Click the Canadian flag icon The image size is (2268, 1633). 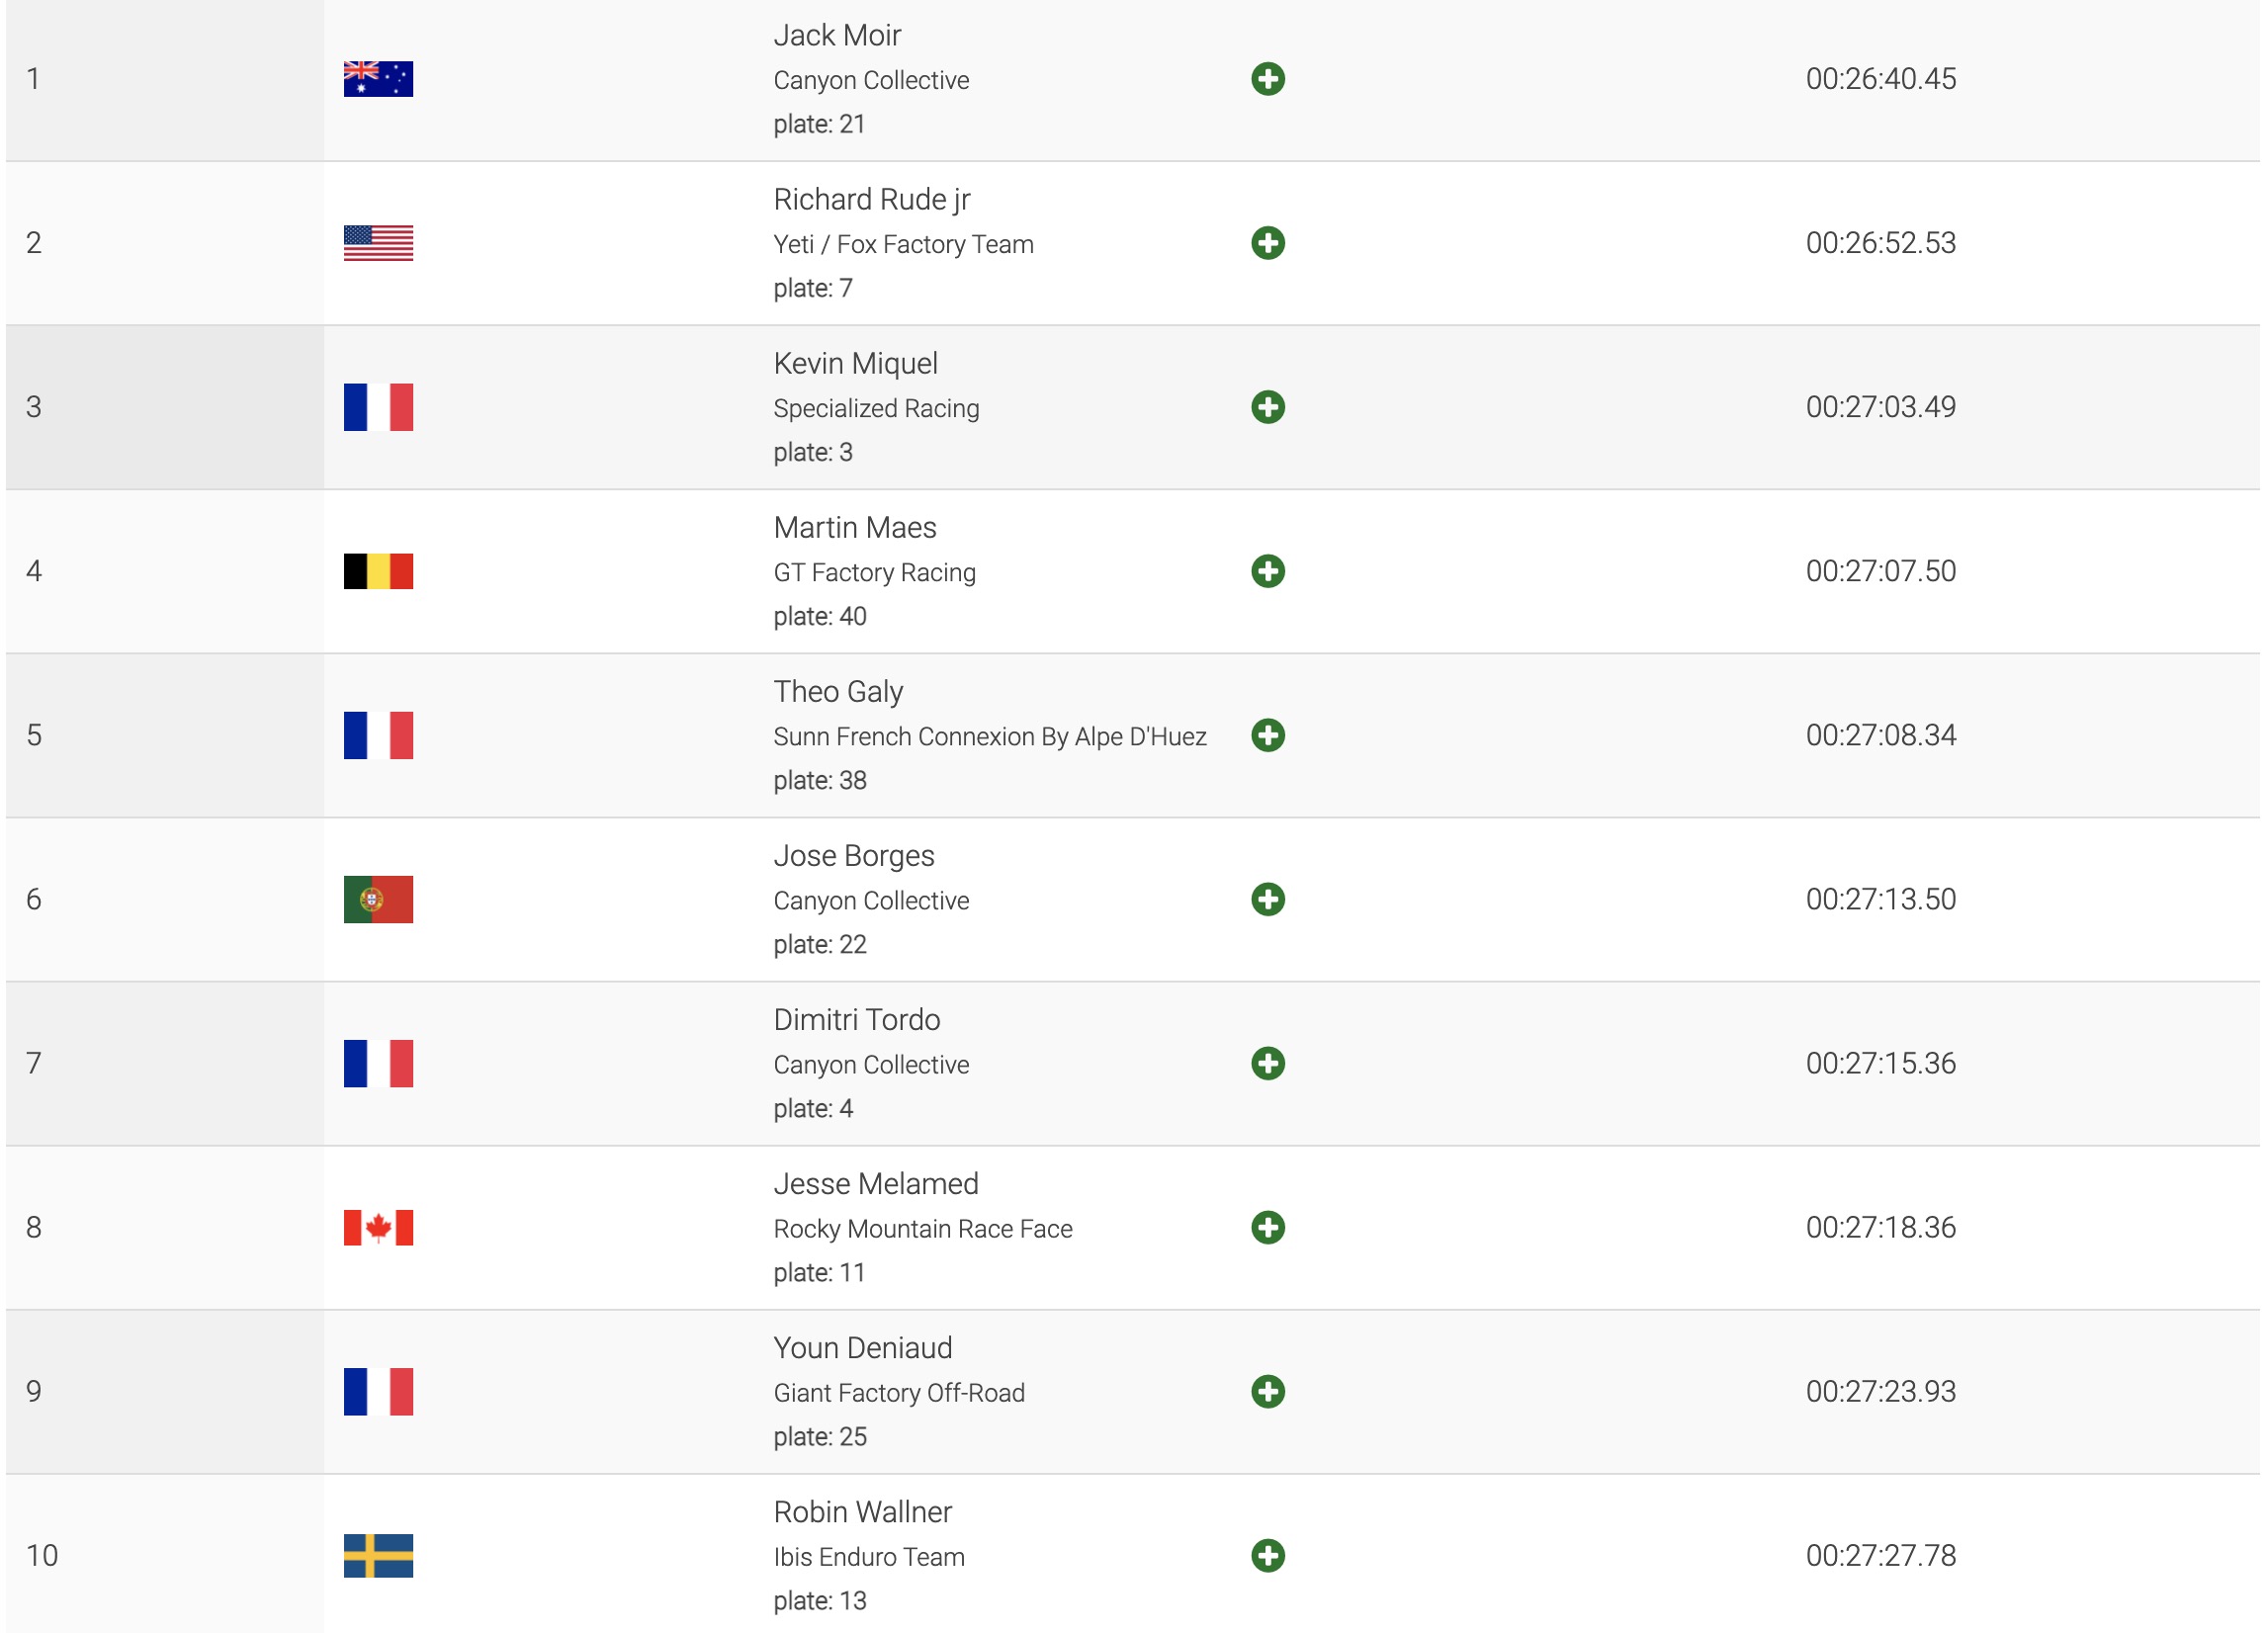pyautogui.click(x=378, y=1227)
